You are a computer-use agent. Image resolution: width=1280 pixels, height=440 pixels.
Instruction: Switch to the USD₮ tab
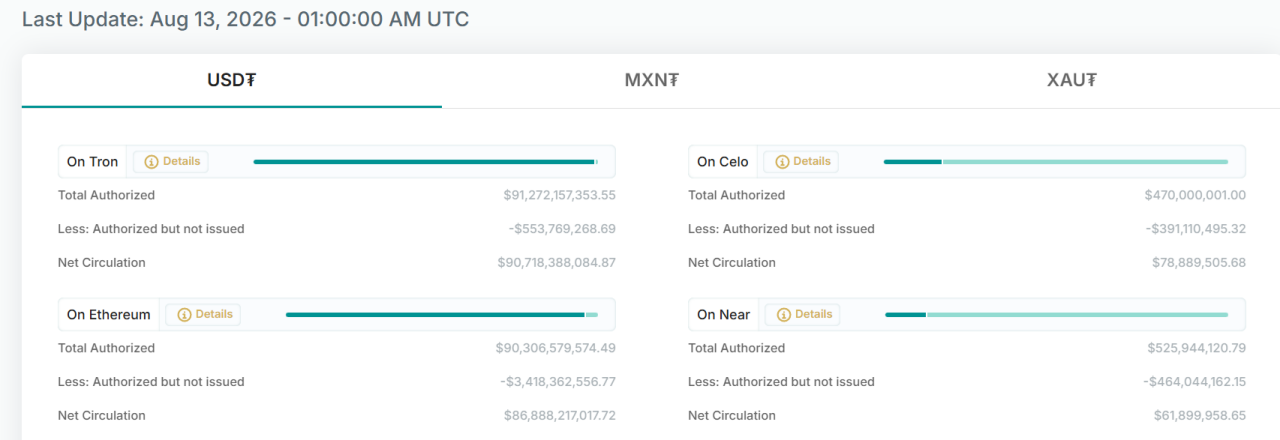tap(232, 81)
